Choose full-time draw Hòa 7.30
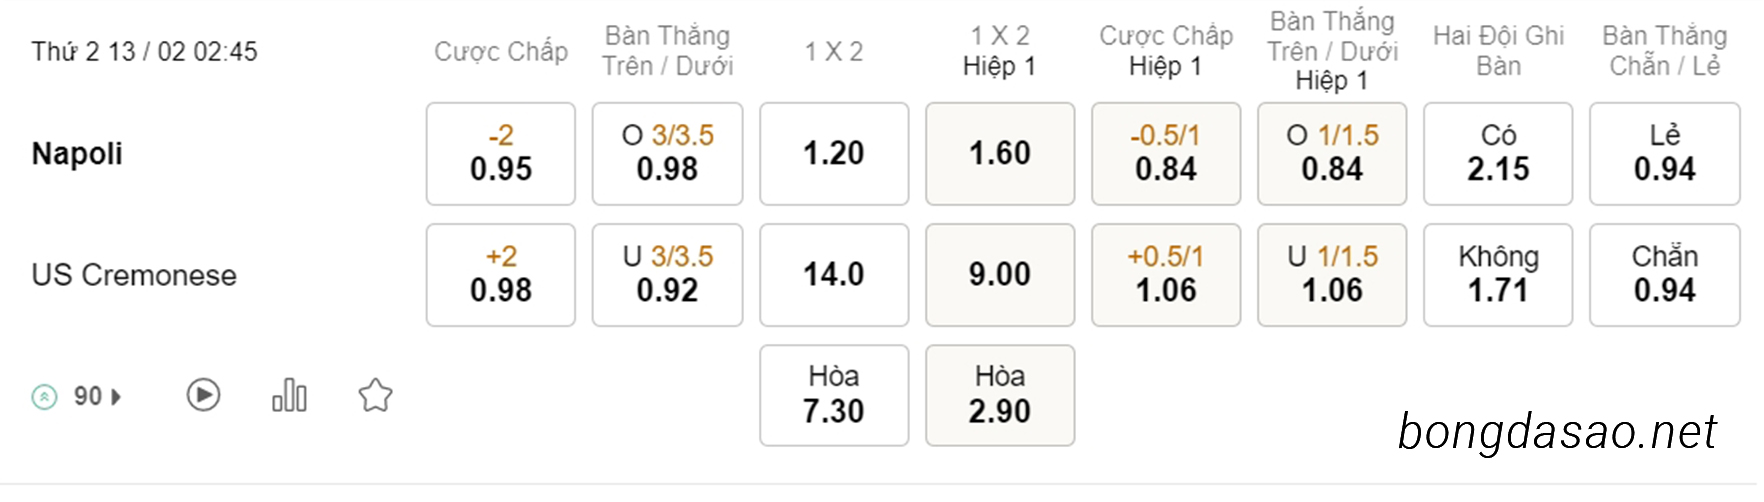The image size is (1764, 502). (x=834, y=395)
